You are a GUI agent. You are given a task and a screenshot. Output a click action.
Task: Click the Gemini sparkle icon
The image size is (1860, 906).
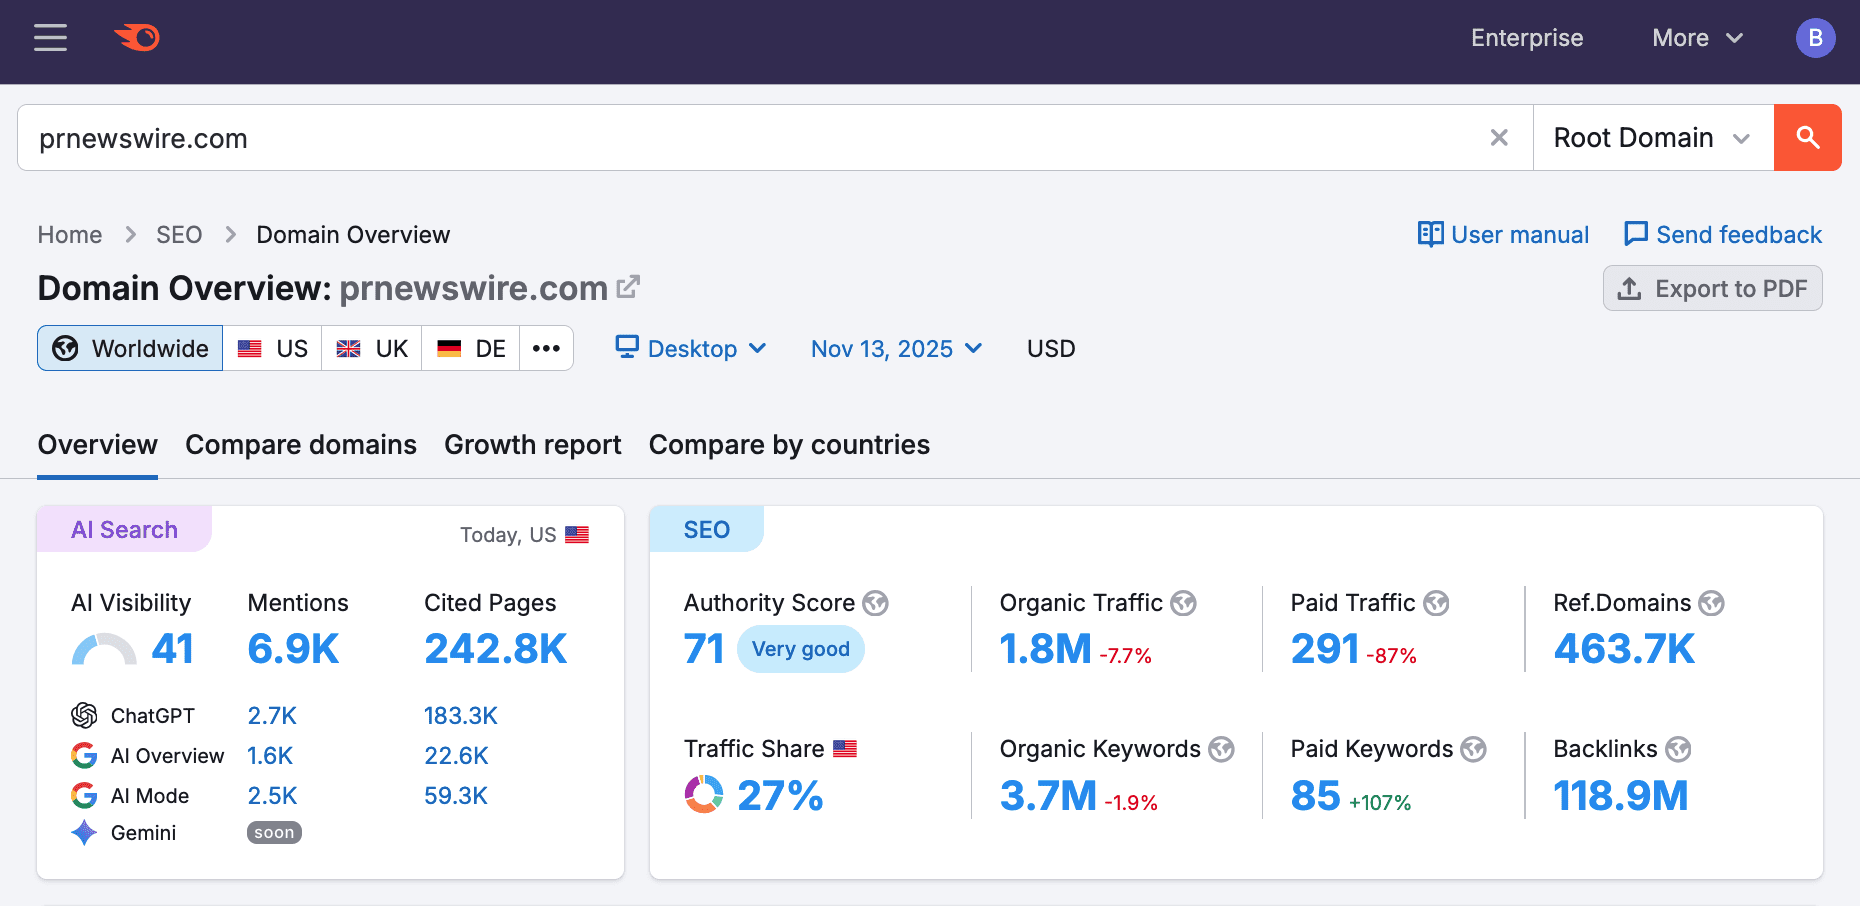point(84,832)
